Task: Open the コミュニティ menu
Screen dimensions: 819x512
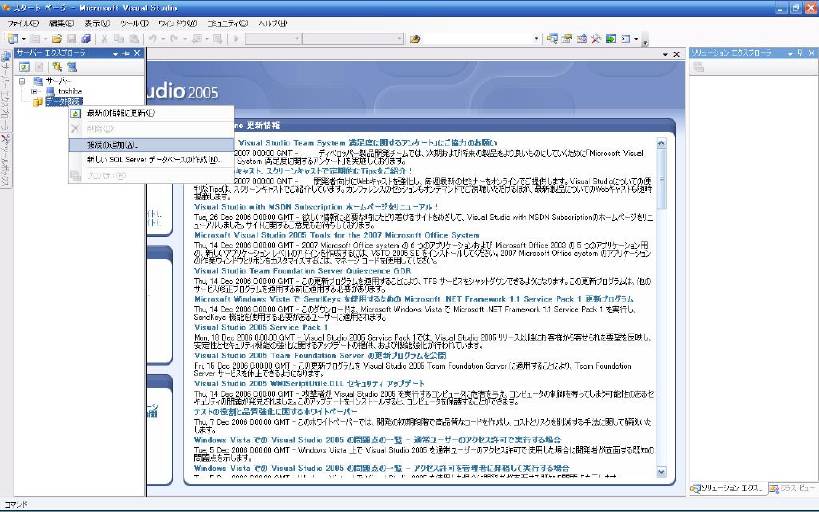Action: [227, 24]
